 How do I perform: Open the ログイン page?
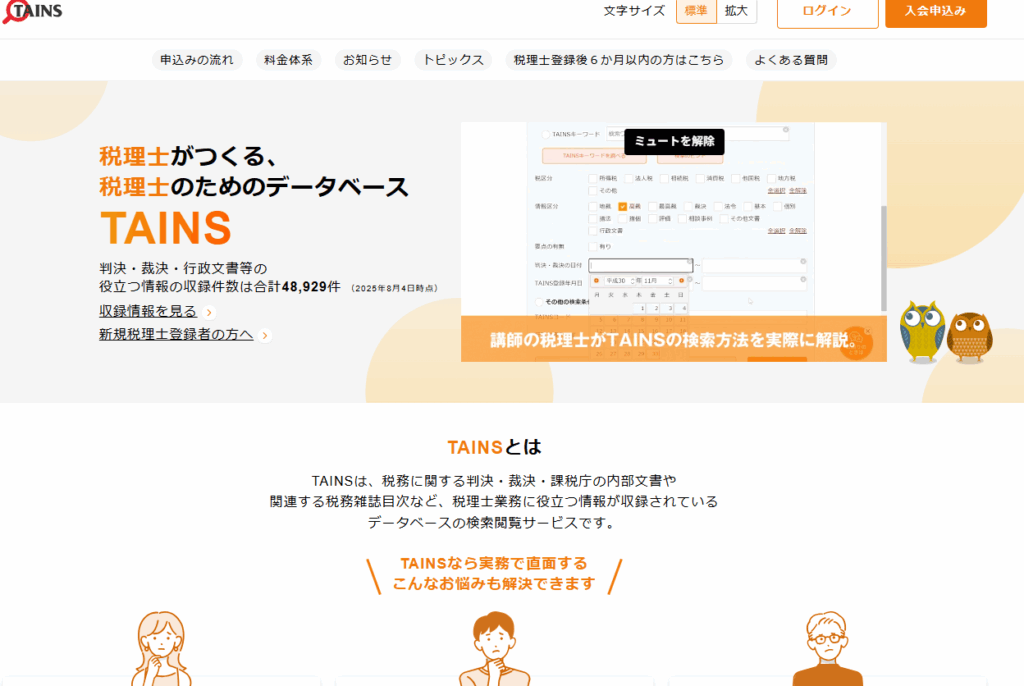827,12
